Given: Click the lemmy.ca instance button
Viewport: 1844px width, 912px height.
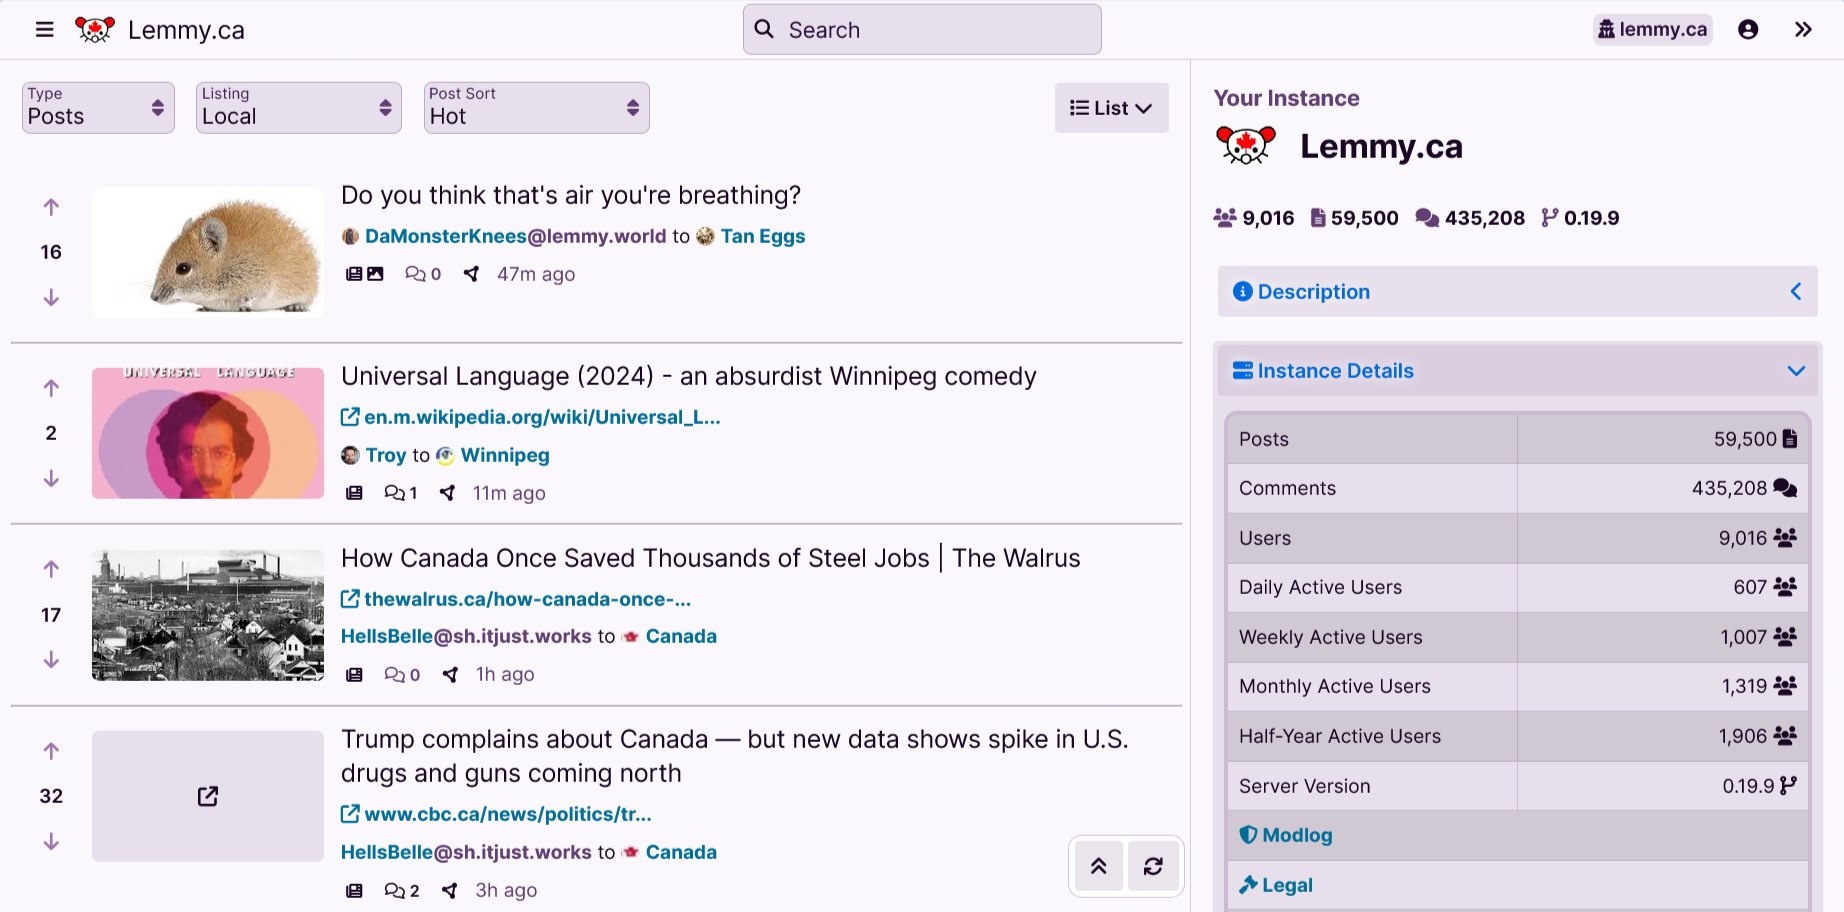Looking at the screenshot, I should (1652, 30).
